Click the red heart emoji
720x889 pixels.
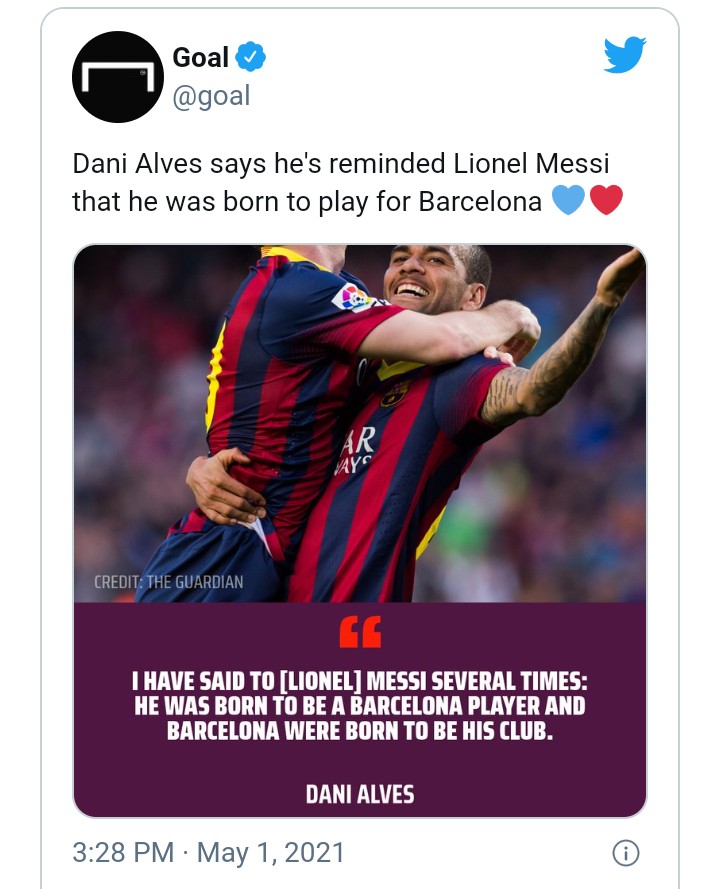[x=606, y=201]
